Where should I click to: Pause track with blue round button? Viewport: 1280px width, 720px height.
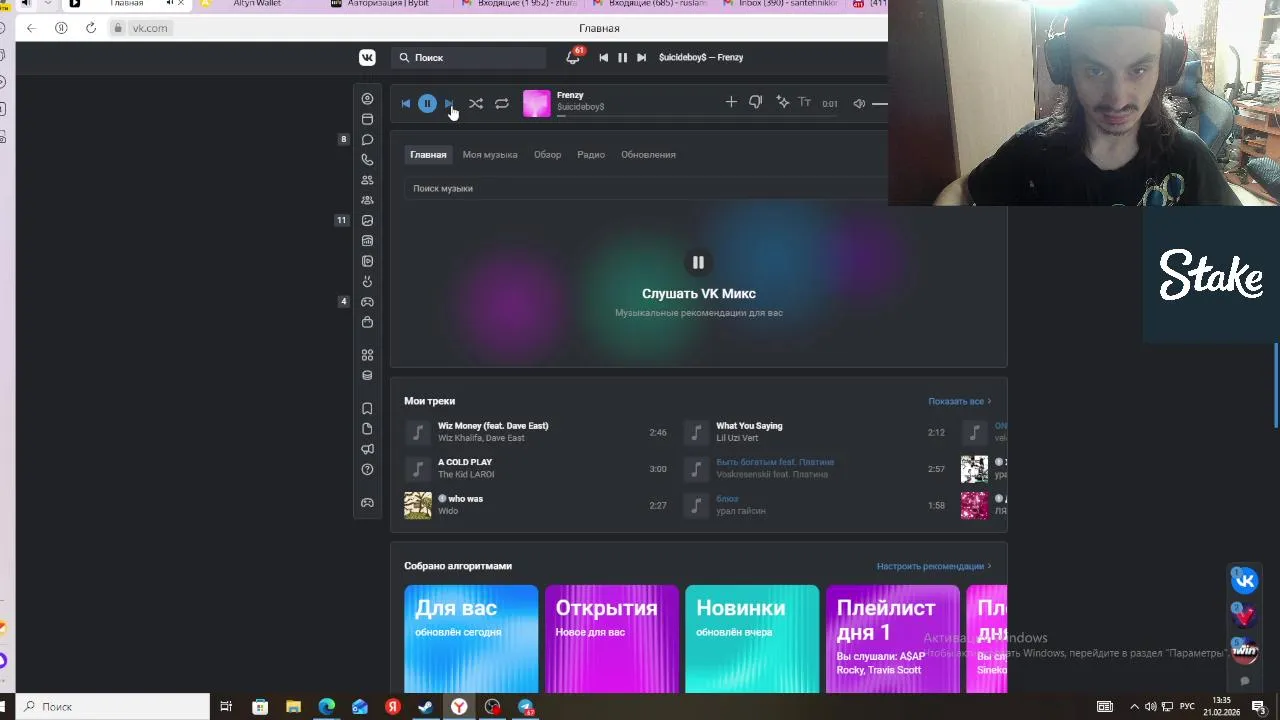pyautogui.click(x=427, y=103)
